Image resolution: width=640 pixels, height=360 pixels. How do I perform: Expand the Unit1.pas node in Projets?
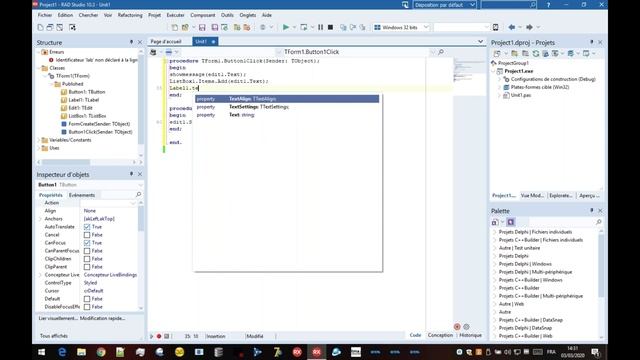pyautogui.click(x=499, y=95)
